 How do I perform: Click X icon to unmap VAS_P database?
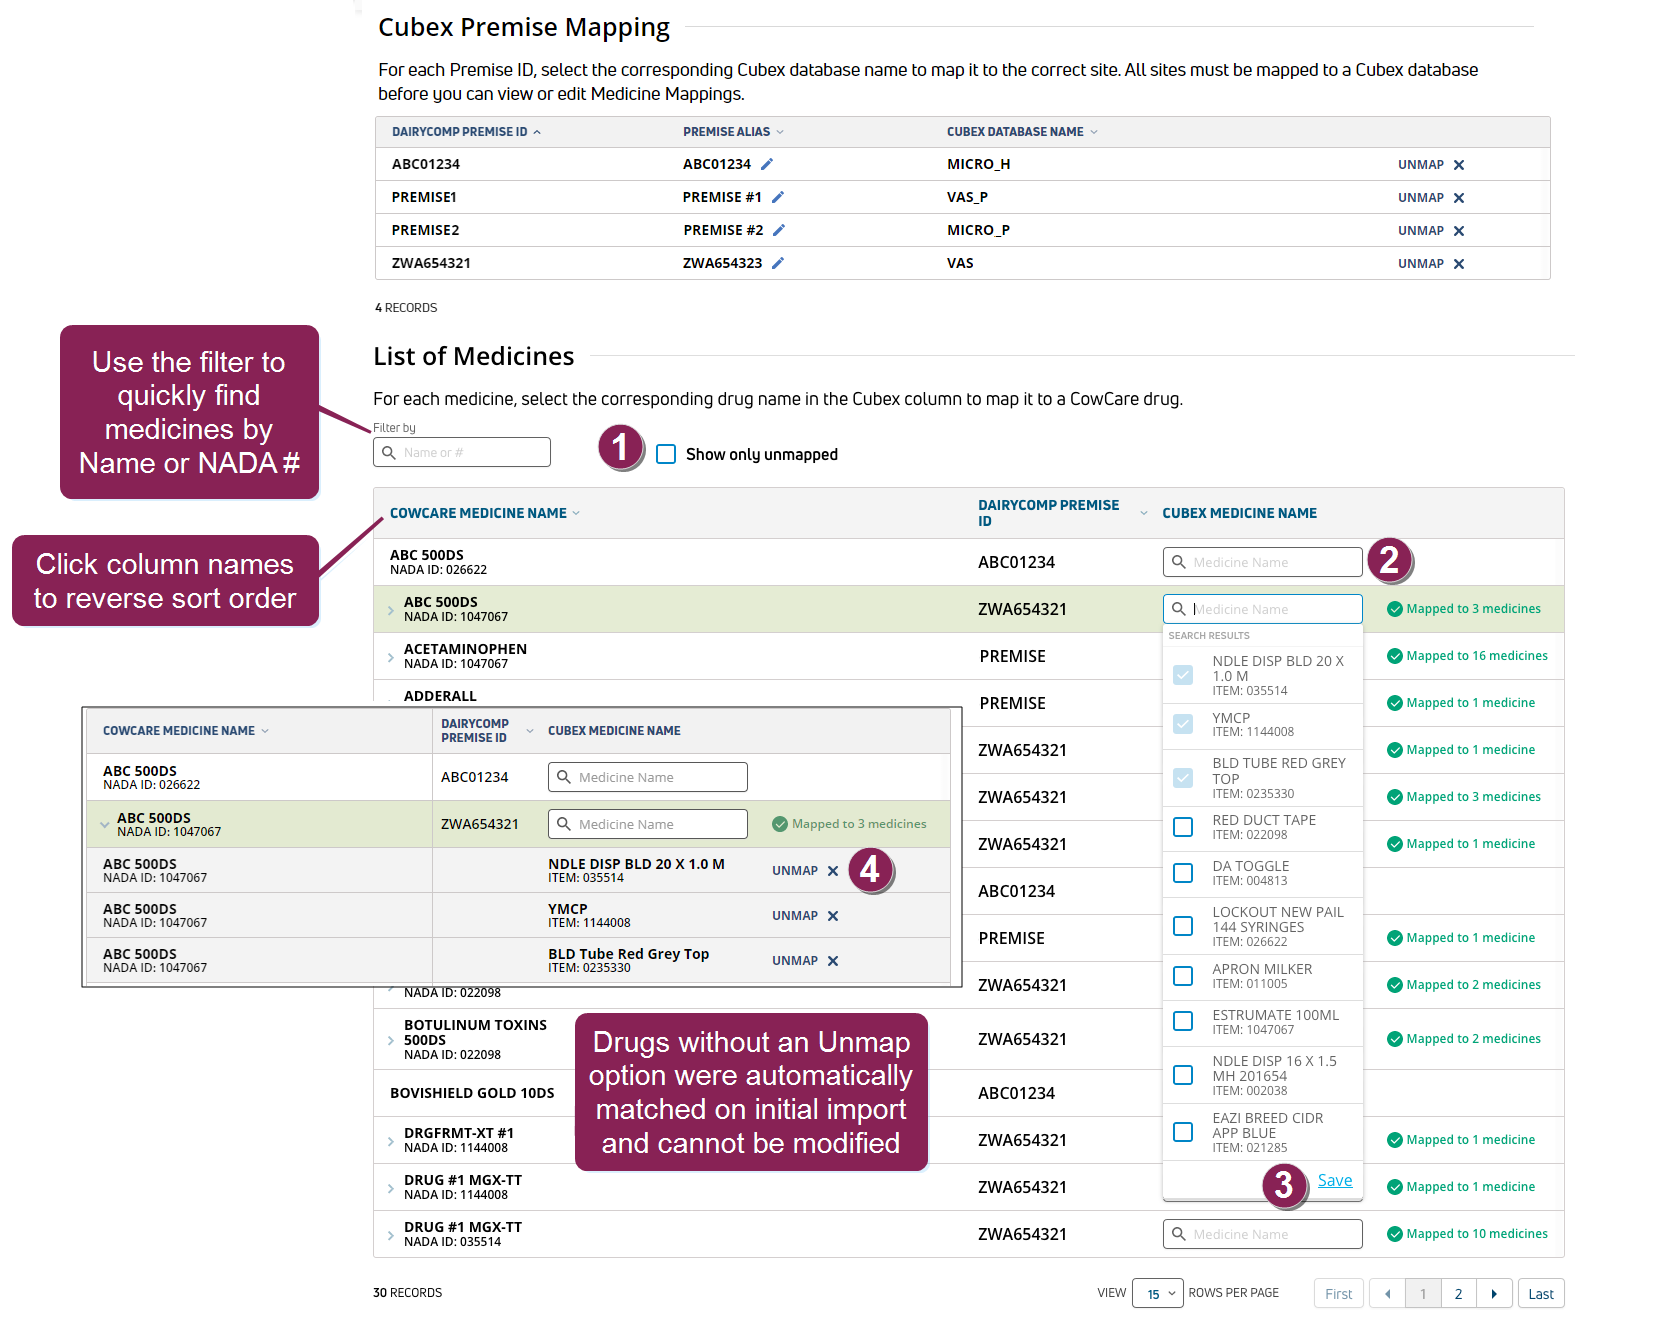(1459, 198)
